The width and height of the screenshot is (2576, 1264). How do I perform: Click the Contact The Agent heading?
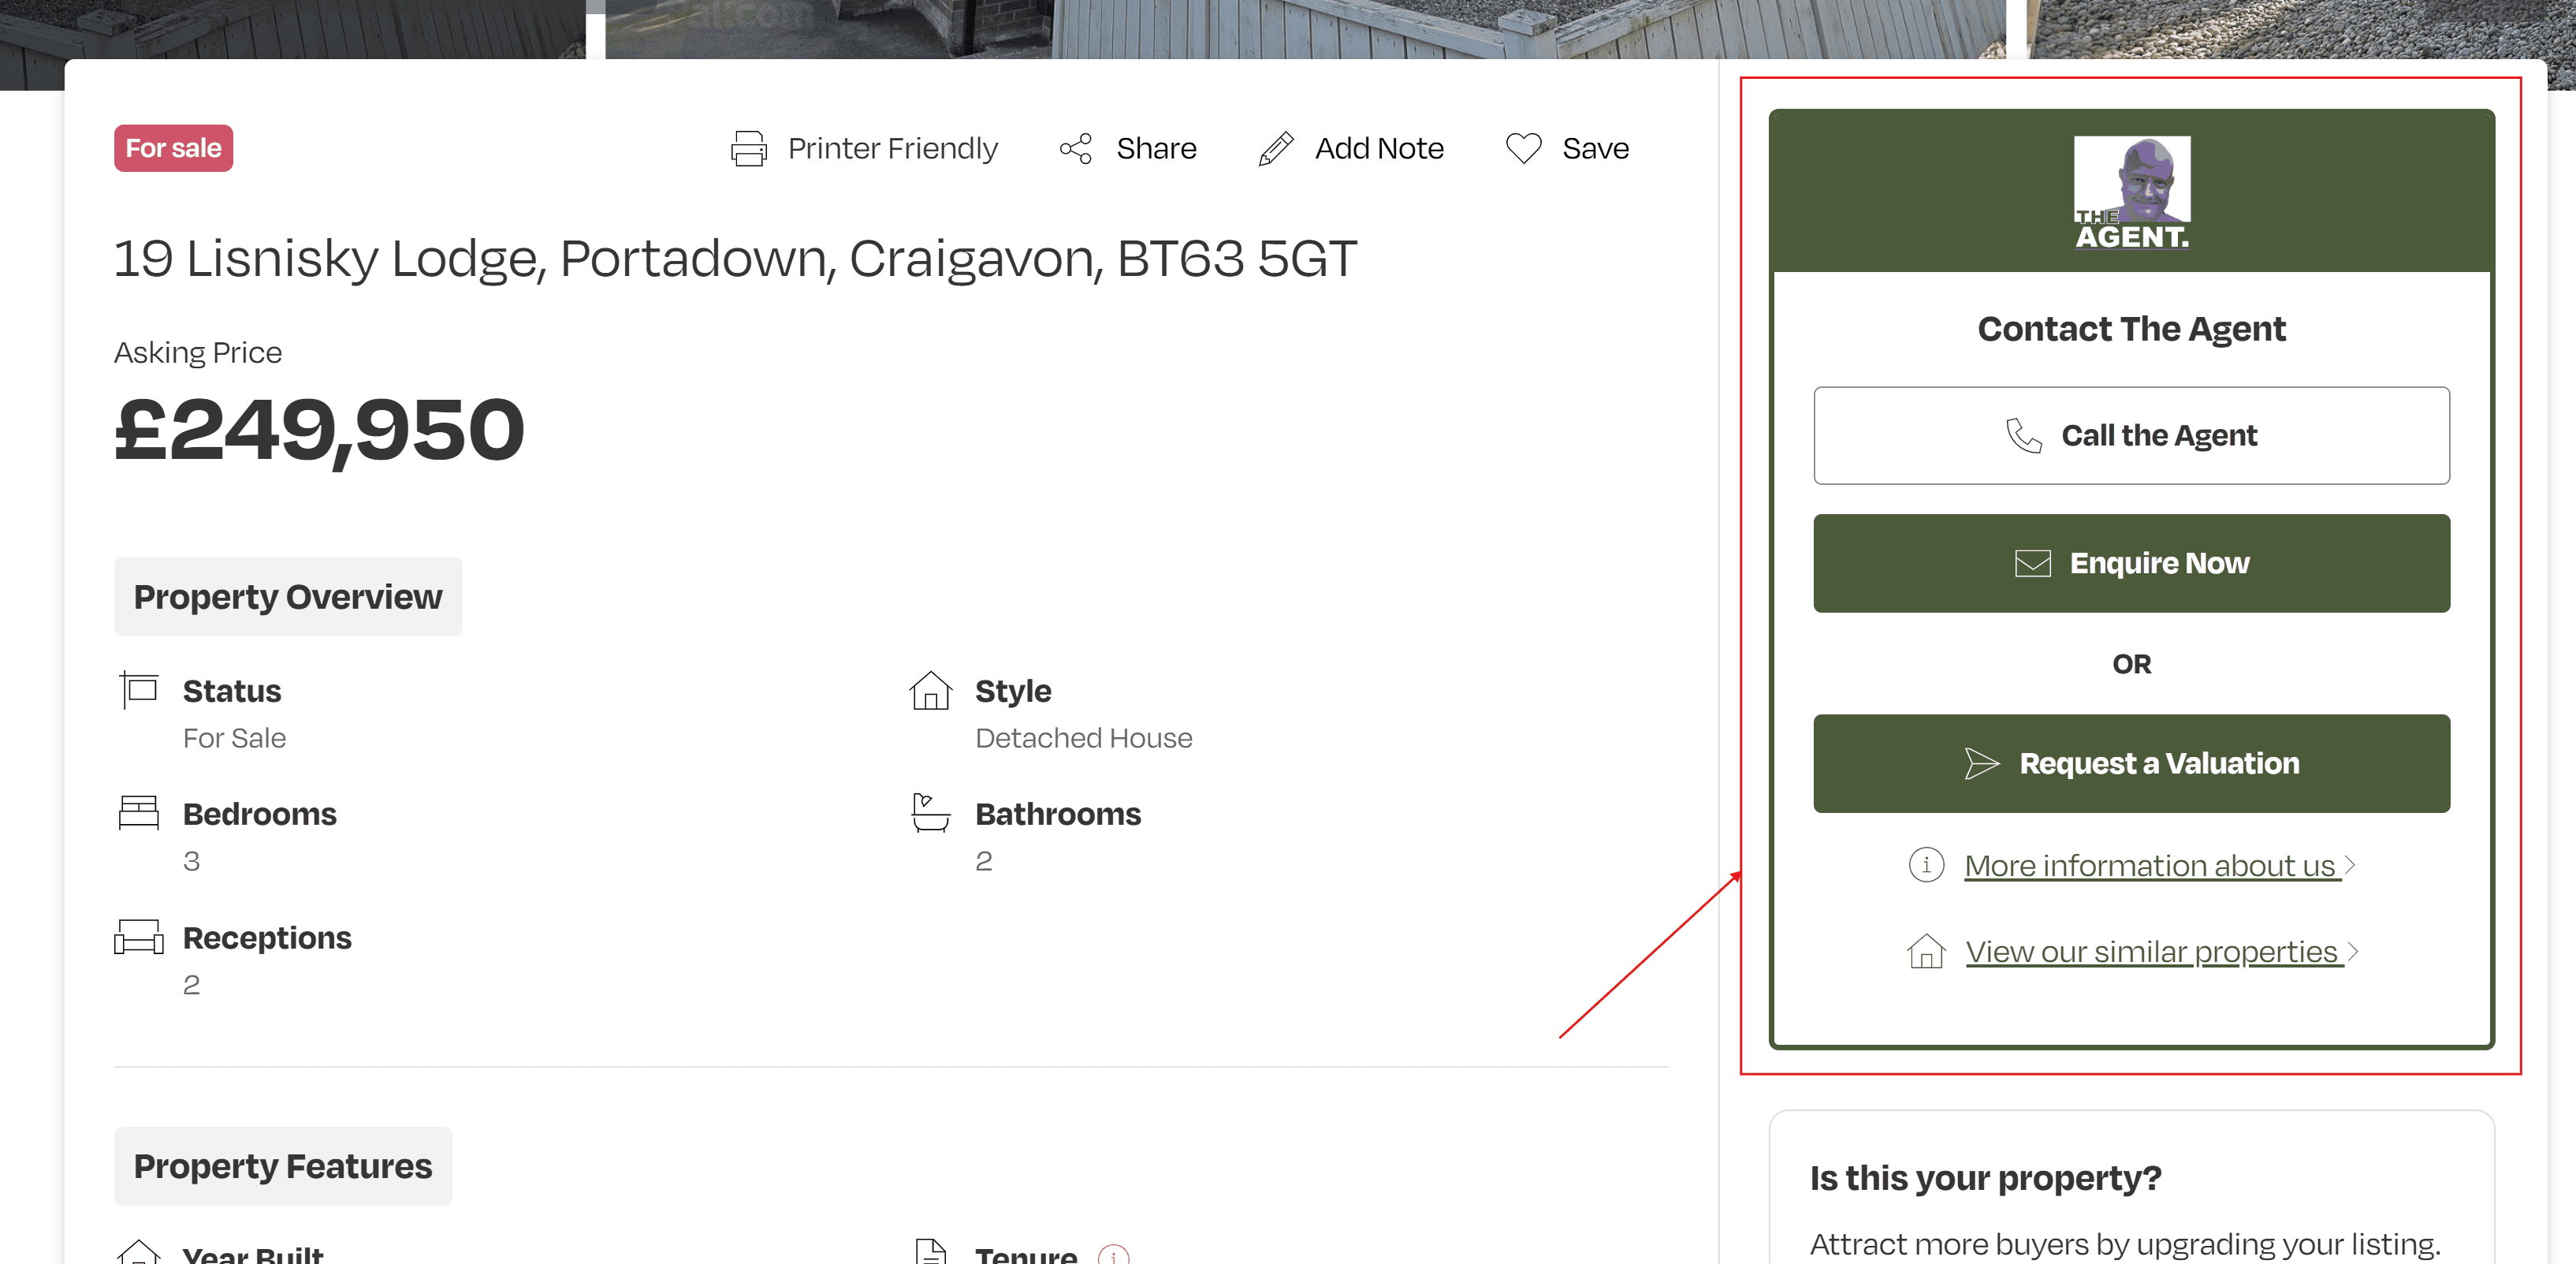coord(2131,329)
